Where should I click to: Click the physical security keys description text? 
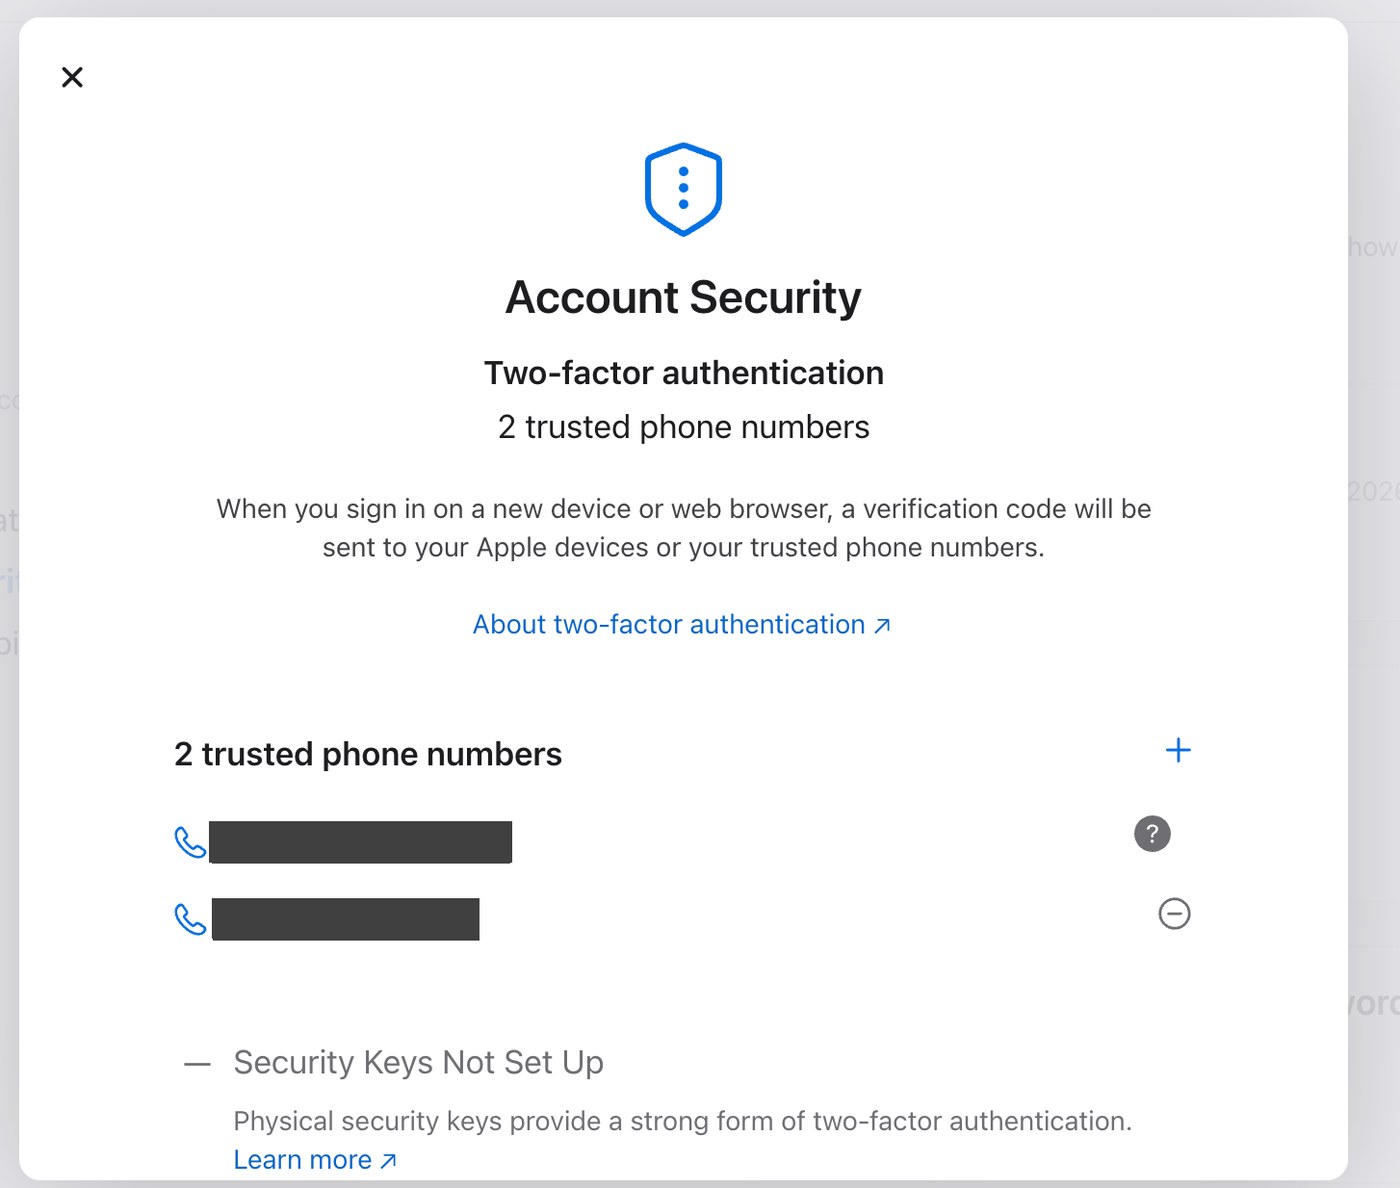[x=683, y=1121]
